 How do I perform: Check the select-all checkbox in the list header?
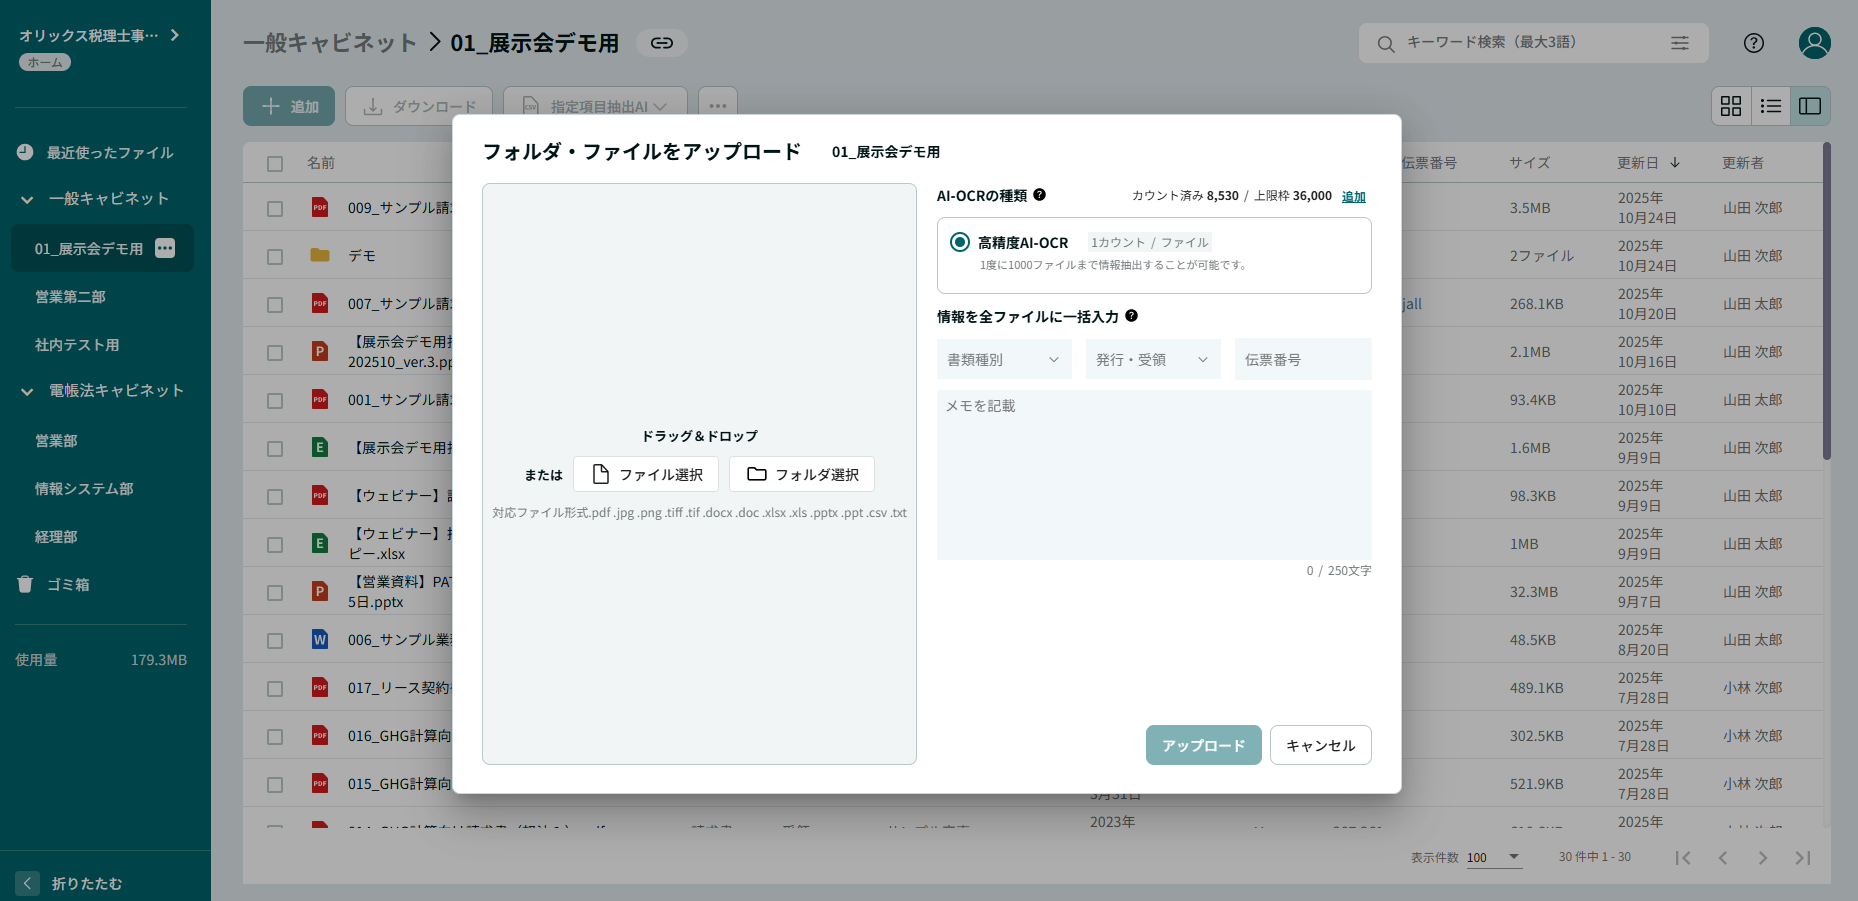(x=275, y=163)
